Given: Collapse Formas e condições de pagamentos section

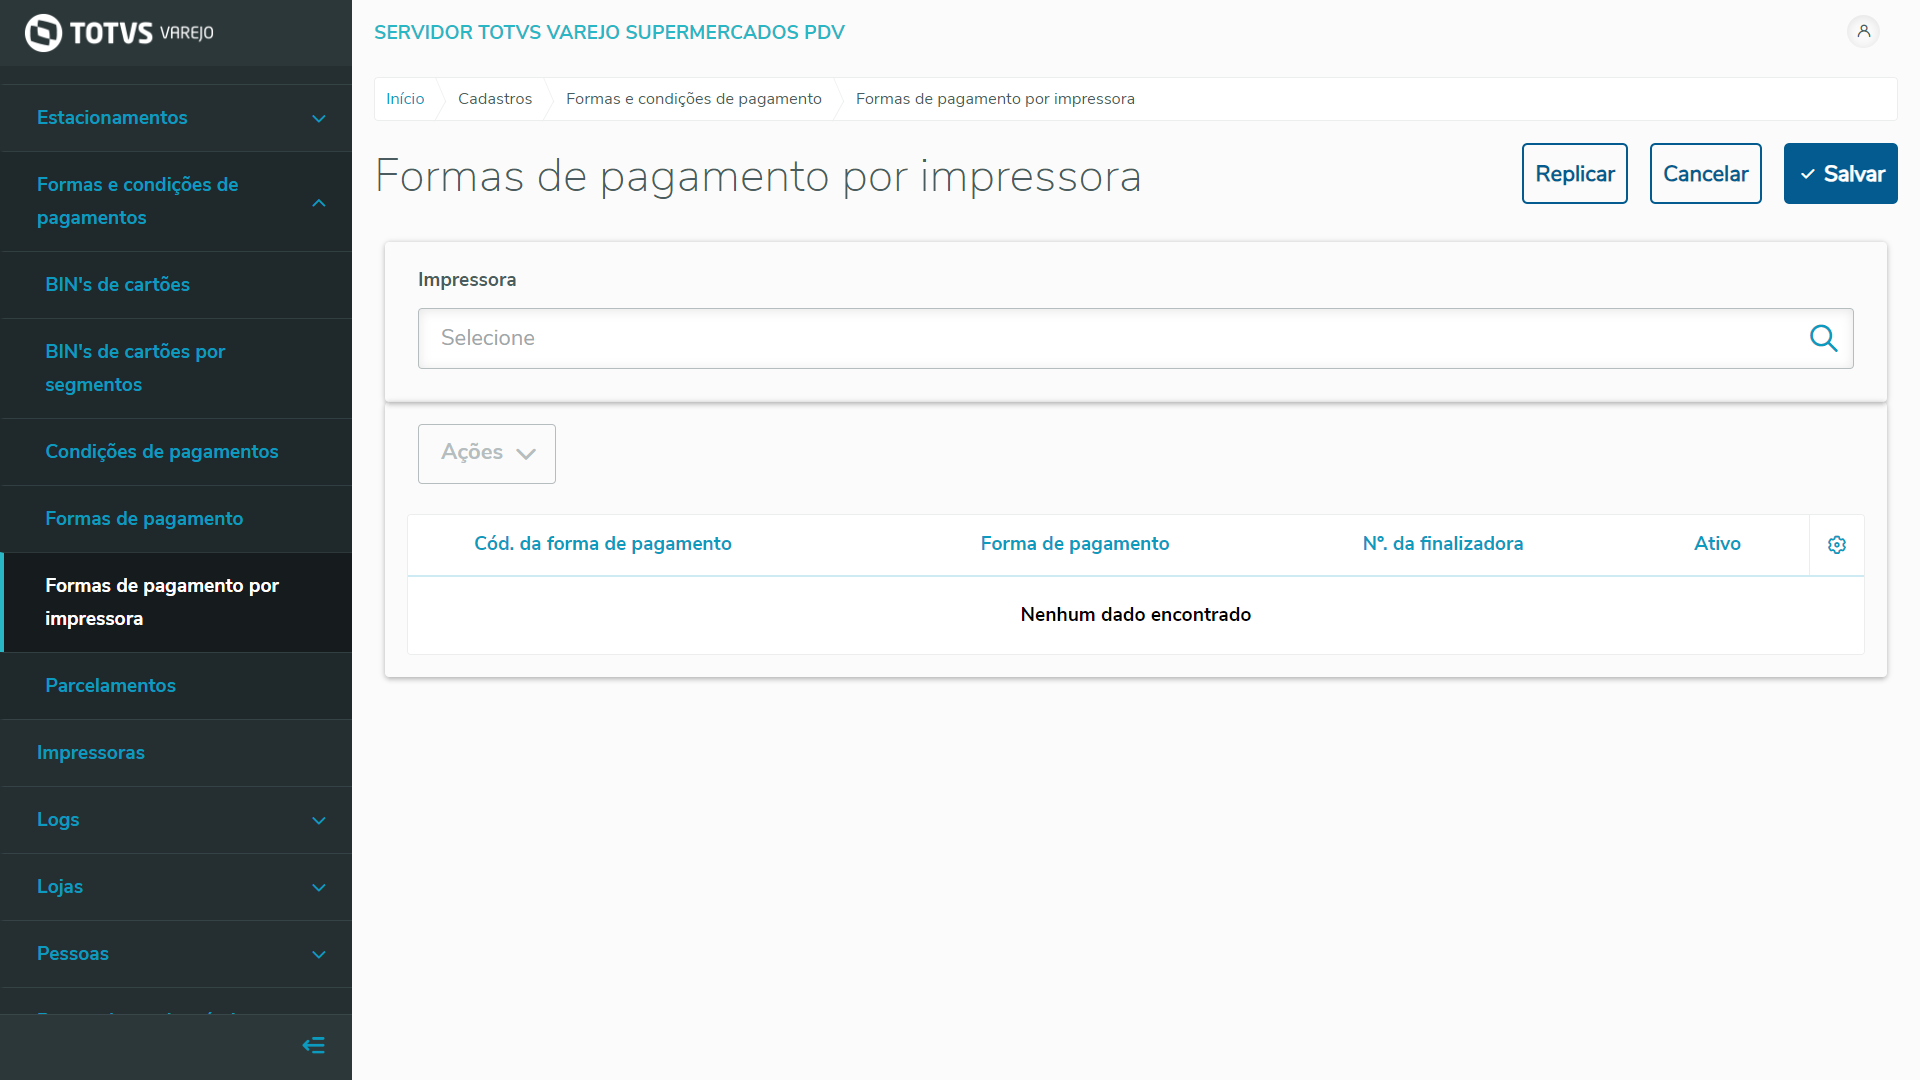Looking at the screenshot, I should [319, 202].
